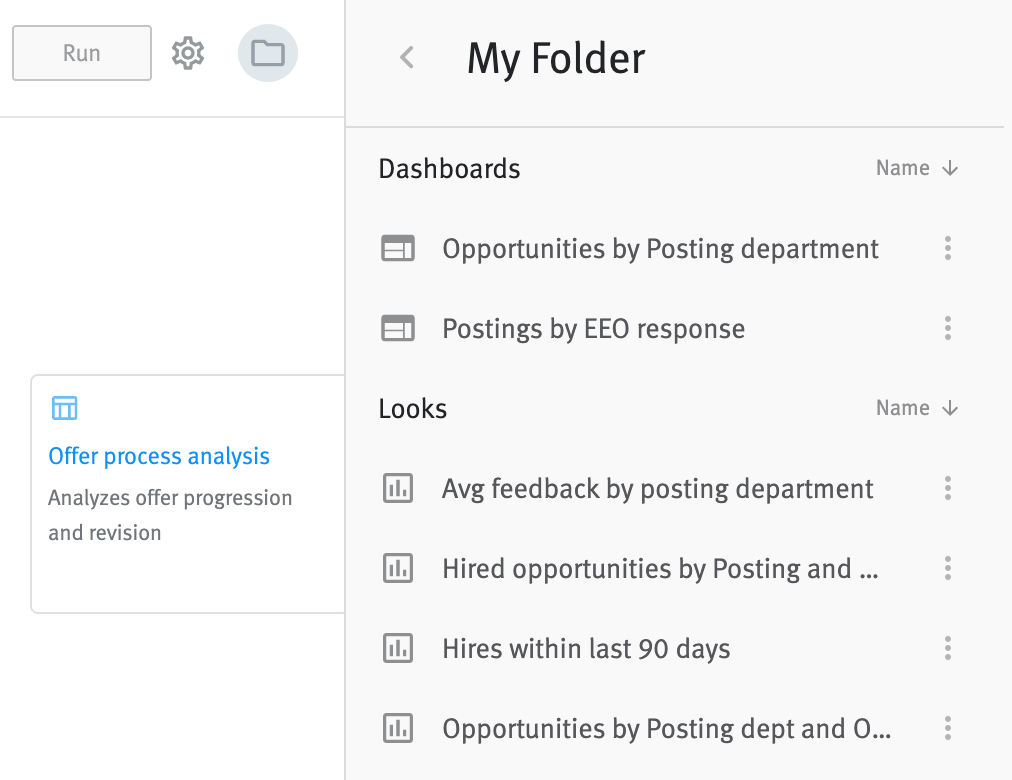Viewport: 1012px width, 780px height.
Task: Click the dashboard icon beside Postings by EEO response
Action: pos(398,328)
